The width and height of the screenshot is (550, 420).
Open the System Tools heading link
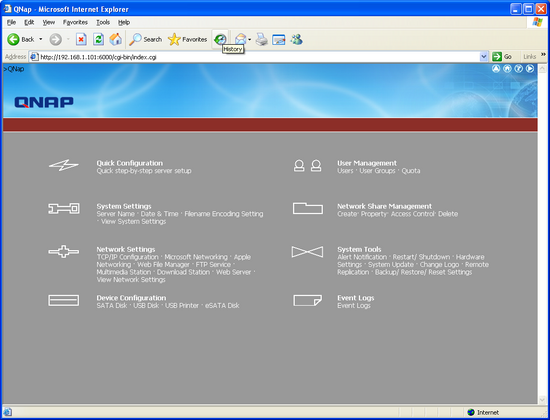point(359,249)
